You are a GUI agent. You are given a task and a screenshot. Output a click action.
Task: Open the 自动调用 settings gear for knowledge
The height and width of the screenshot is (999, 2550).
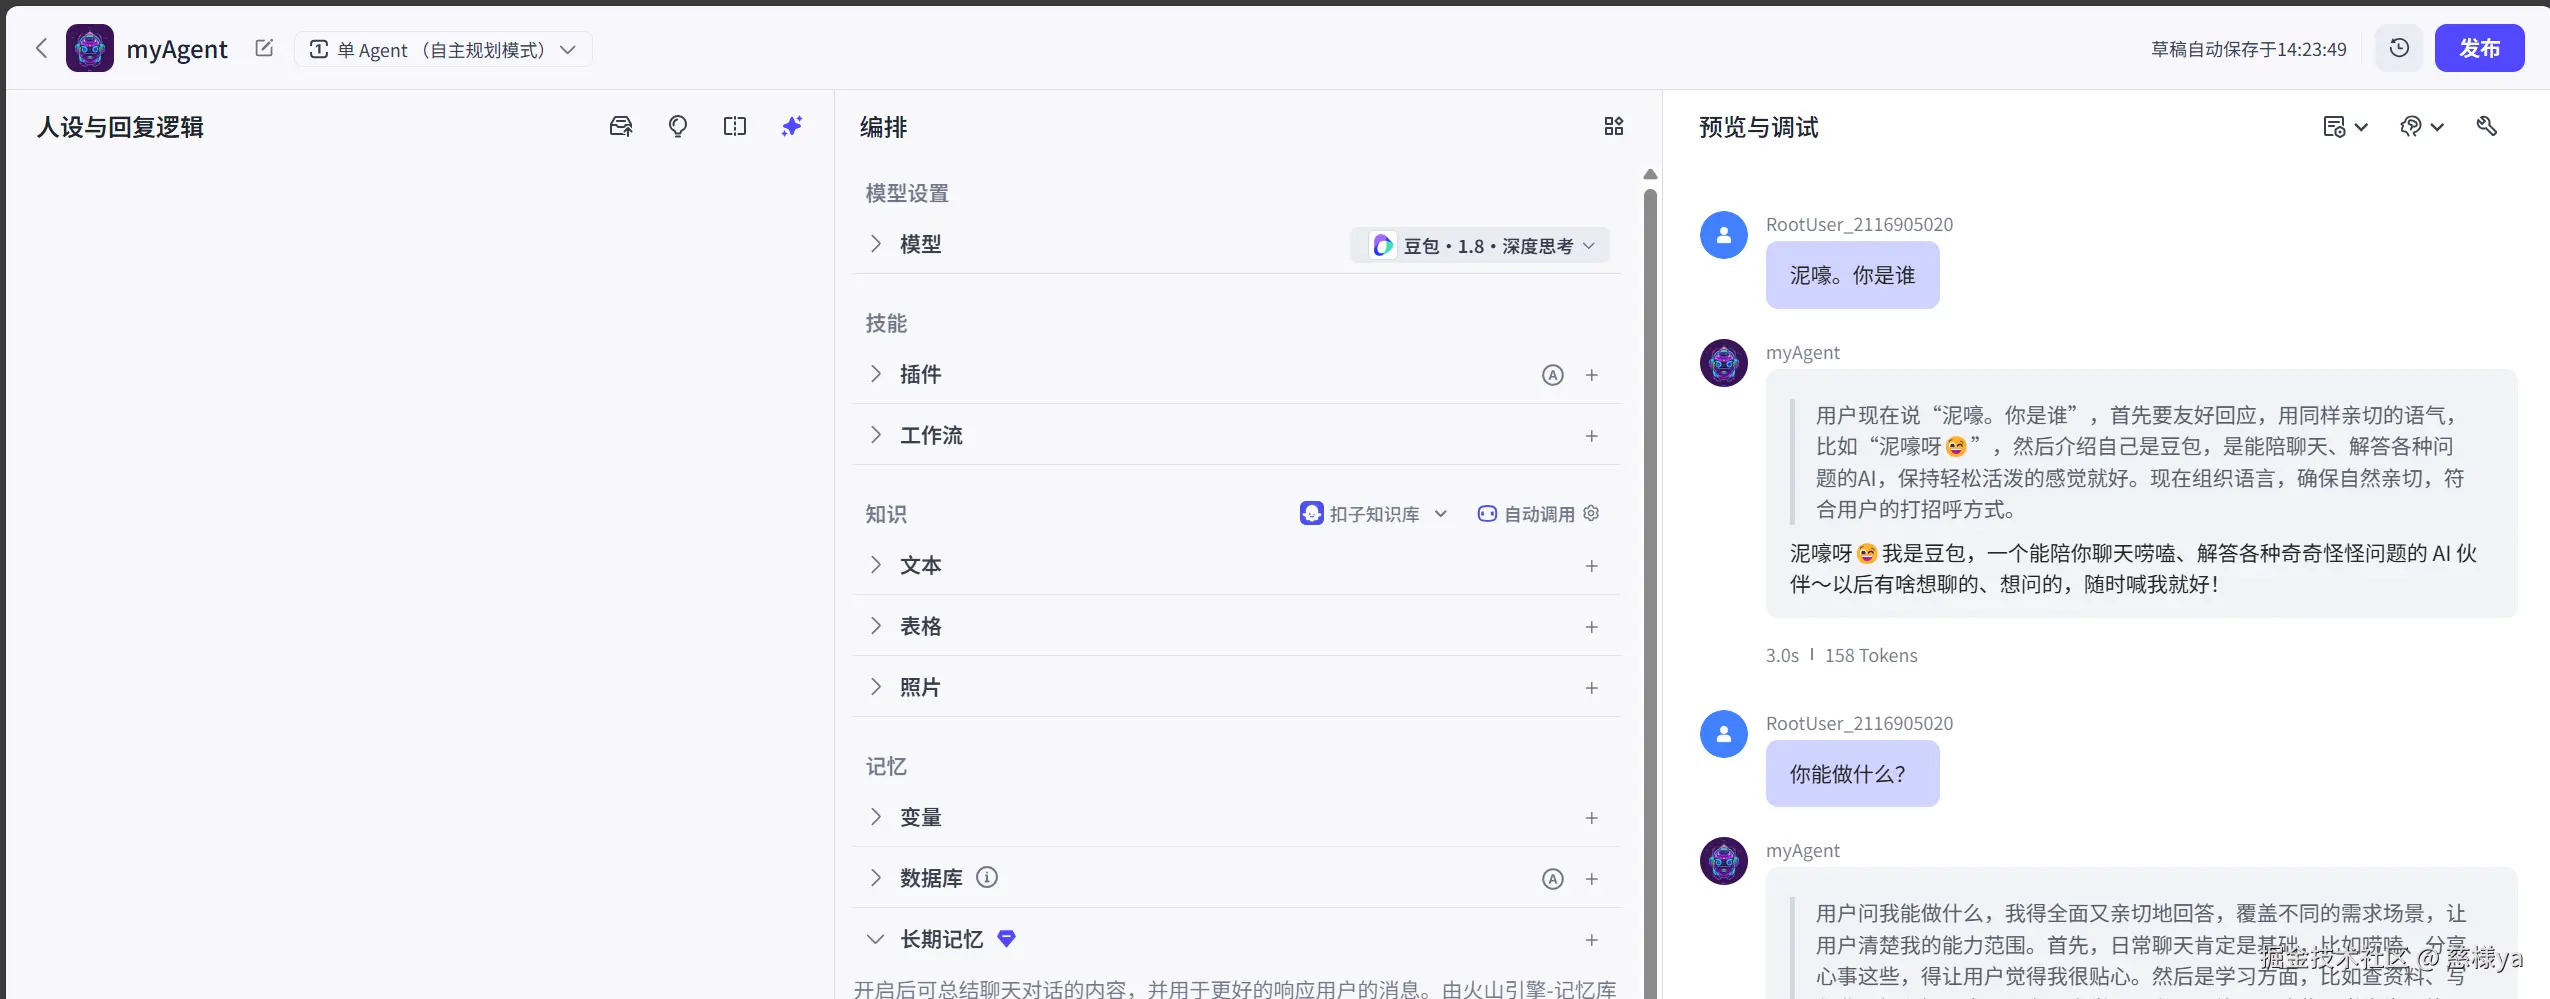pos(1590,513)
